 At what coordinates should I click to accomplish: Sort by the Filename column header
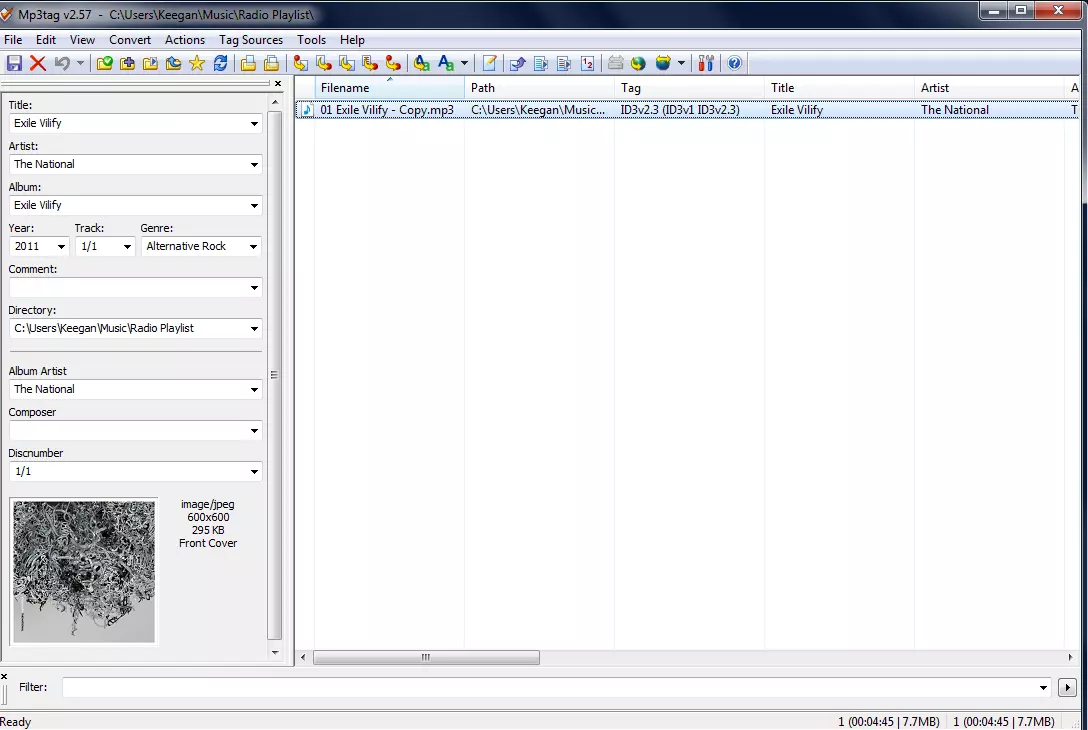pyautogui.click(x=389, y=87)
